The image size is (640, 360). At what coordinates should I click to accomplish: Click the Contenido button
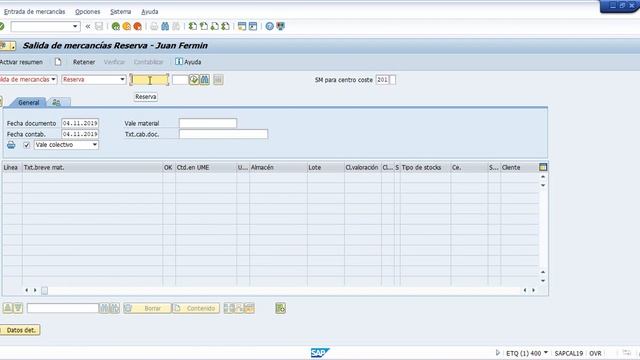point(196,308)
